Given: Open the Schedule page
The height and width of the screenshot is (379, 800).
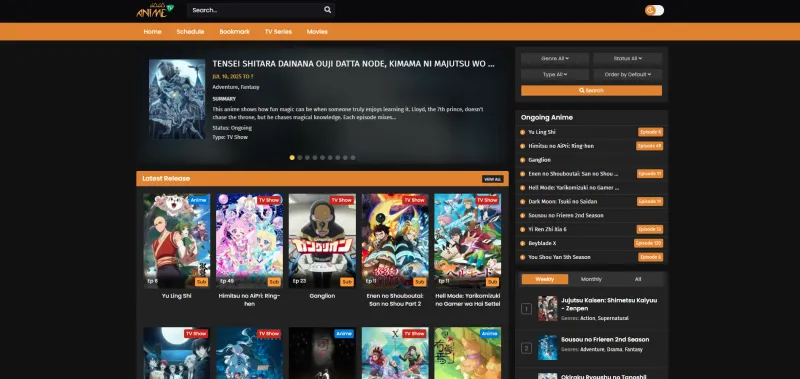Looking at the screenshot, I should (x=190, y=32).
